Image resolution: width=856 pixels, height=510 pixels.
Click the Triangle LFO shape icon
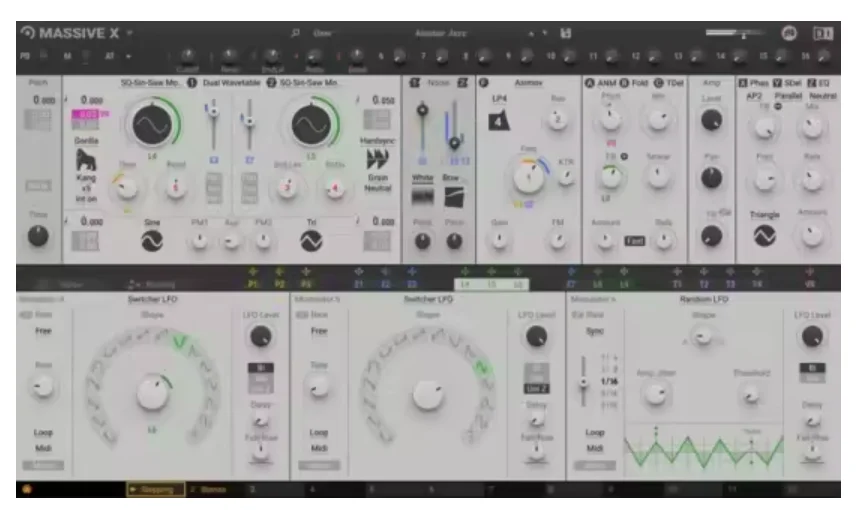pos(764,236)
